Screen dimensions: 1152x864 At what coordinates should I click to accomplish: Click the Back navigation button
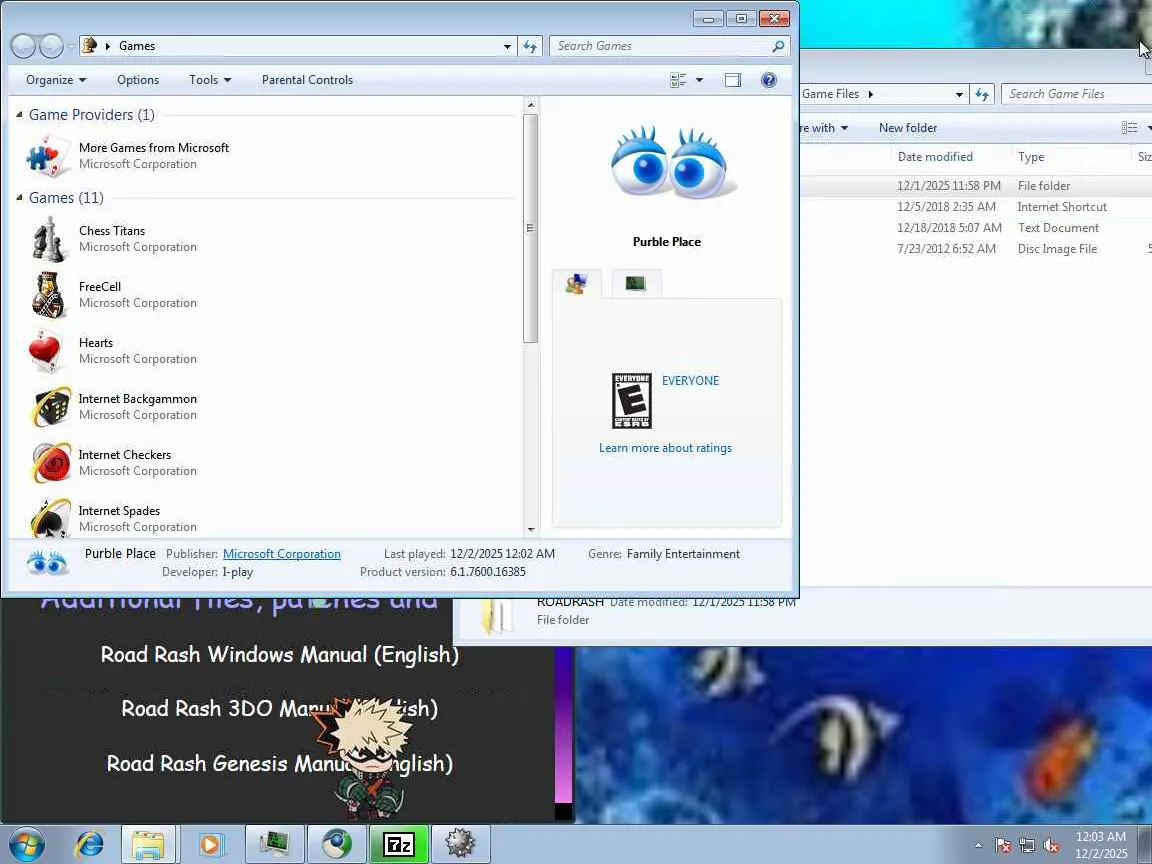pos(24,46)
